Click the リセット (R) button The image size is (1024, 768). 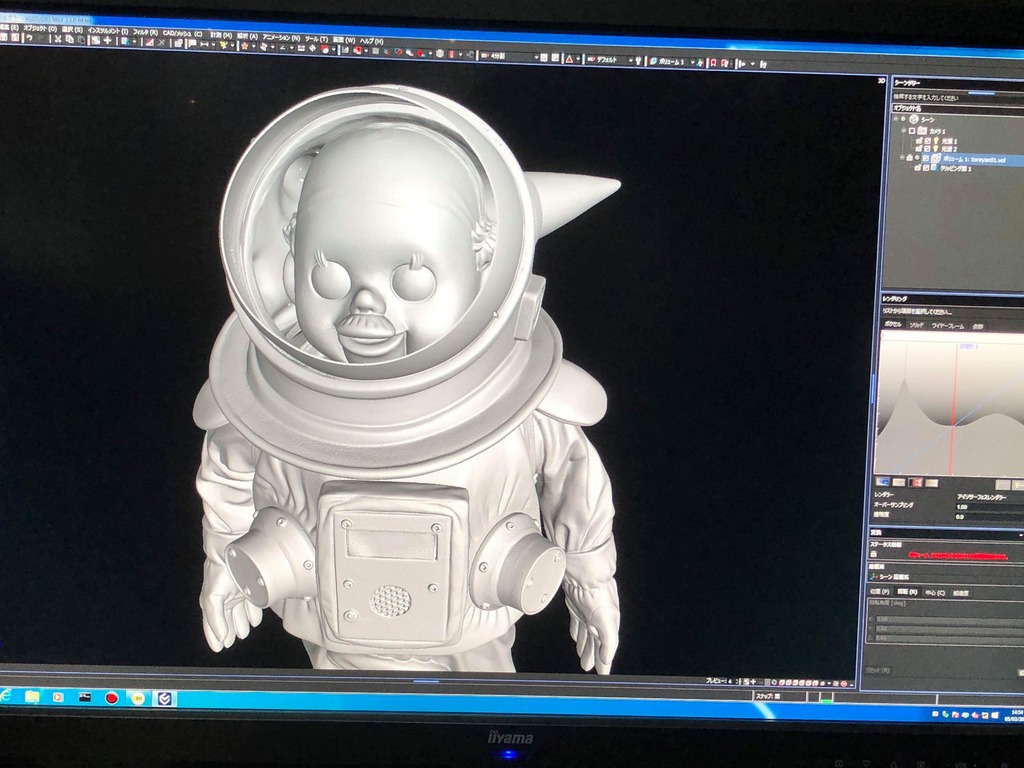pos(878,671)
